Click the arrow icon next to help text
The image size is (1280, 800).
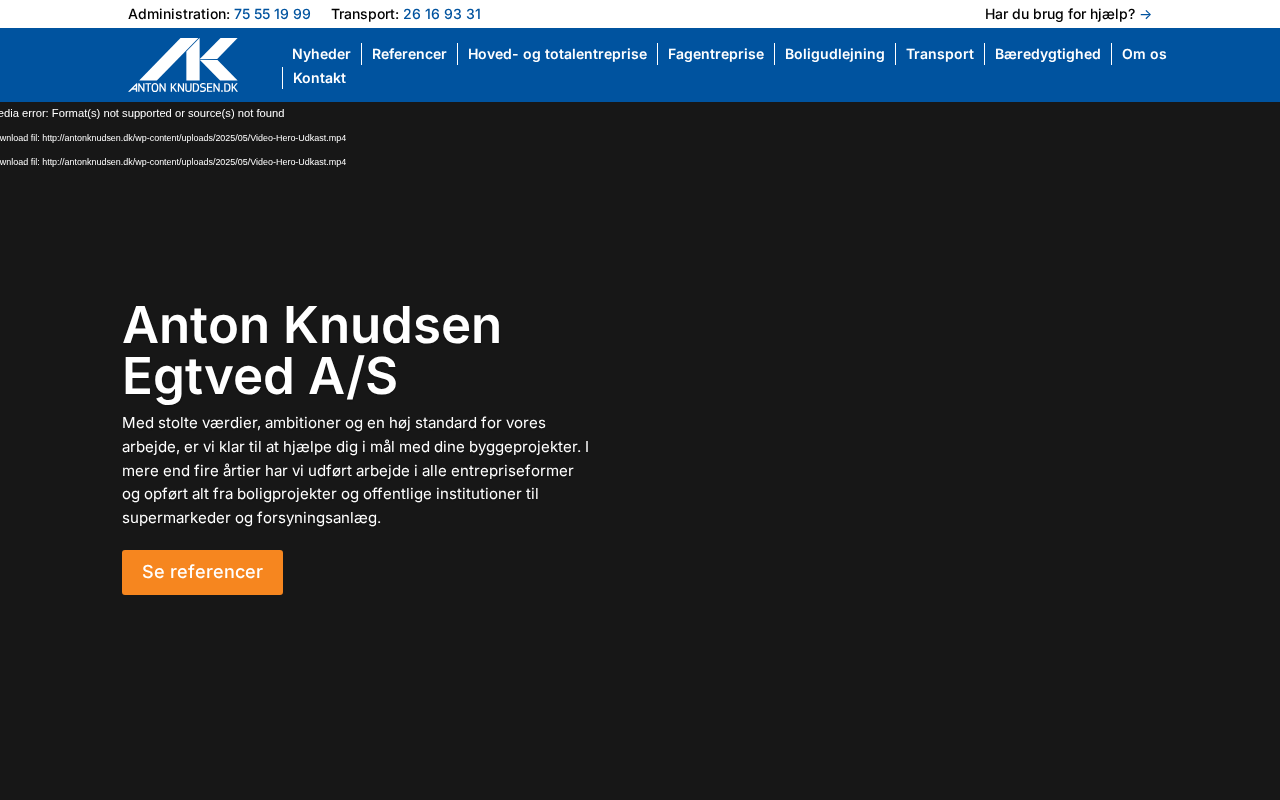pyautogui.click(x=1146, y=14)
